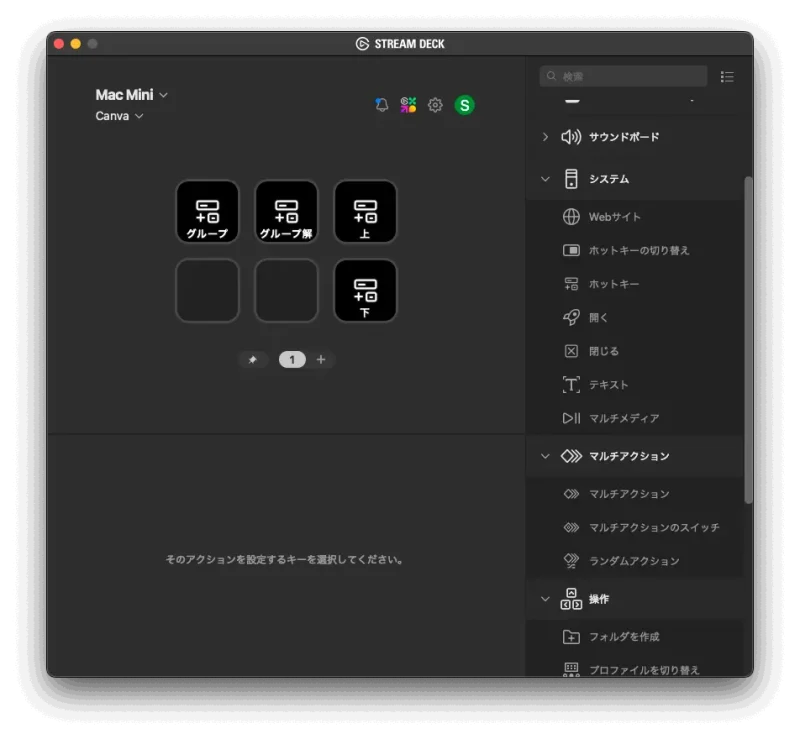Toggle the action list view icon
The width and height of the screenshot is (800, 739).
tap(727, 77)
